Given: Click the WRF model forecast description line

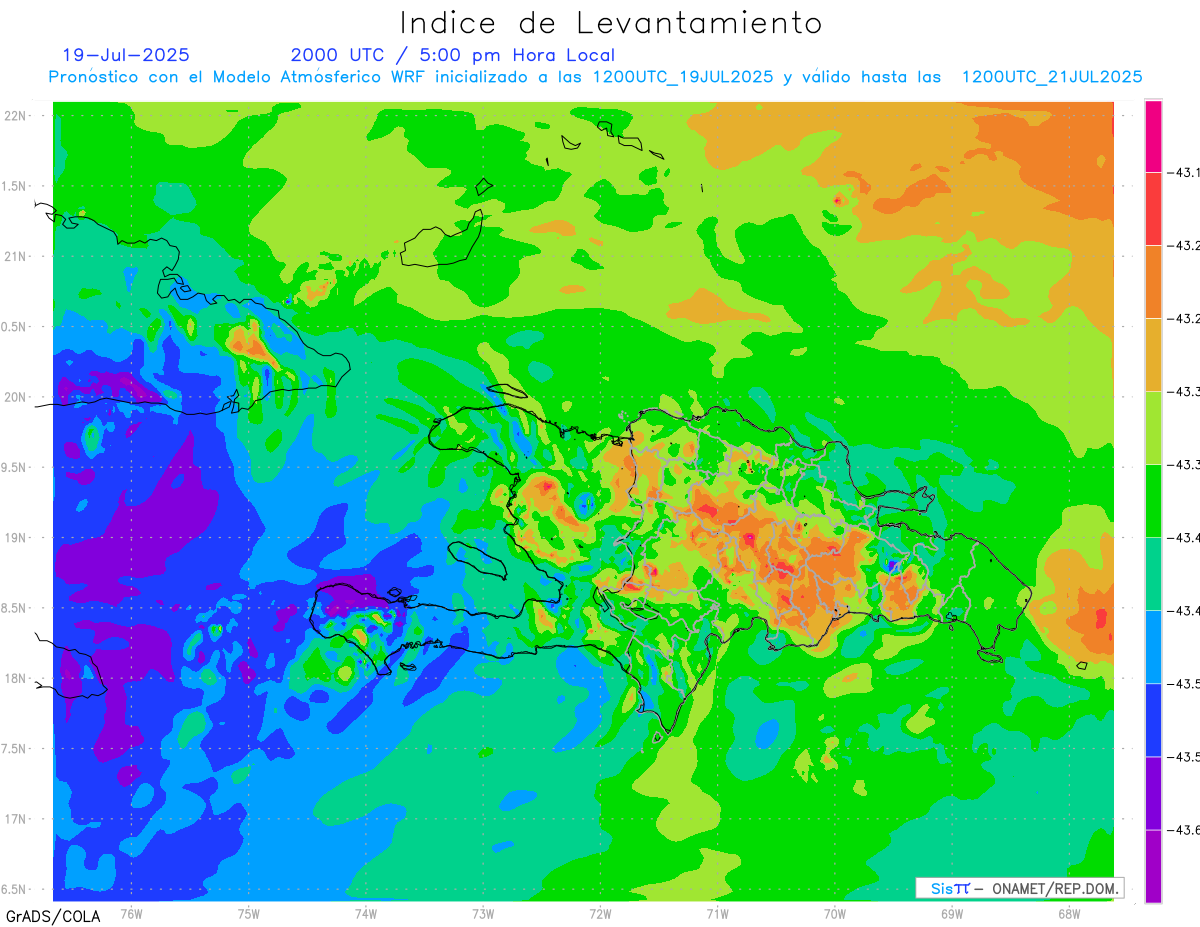Looking at the screenshot, I should [x=595, y=77].
